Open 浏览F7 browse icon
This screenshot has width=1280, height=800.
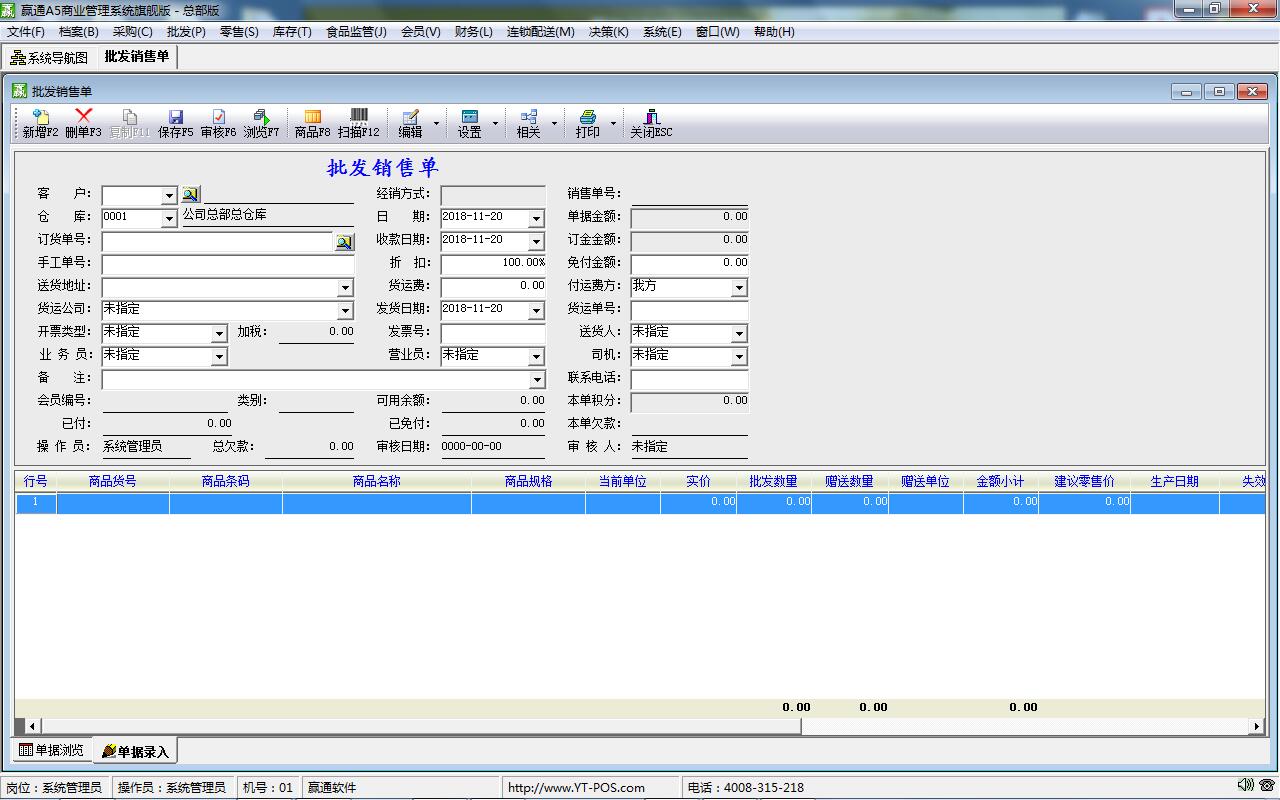(261, 123)
